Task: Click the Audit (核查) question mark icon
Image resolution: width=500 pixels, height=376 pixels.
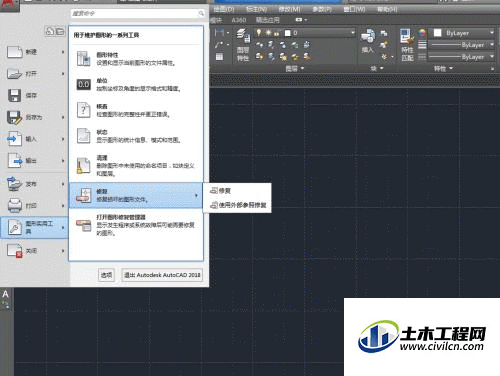Action: [x=83, y=110]
